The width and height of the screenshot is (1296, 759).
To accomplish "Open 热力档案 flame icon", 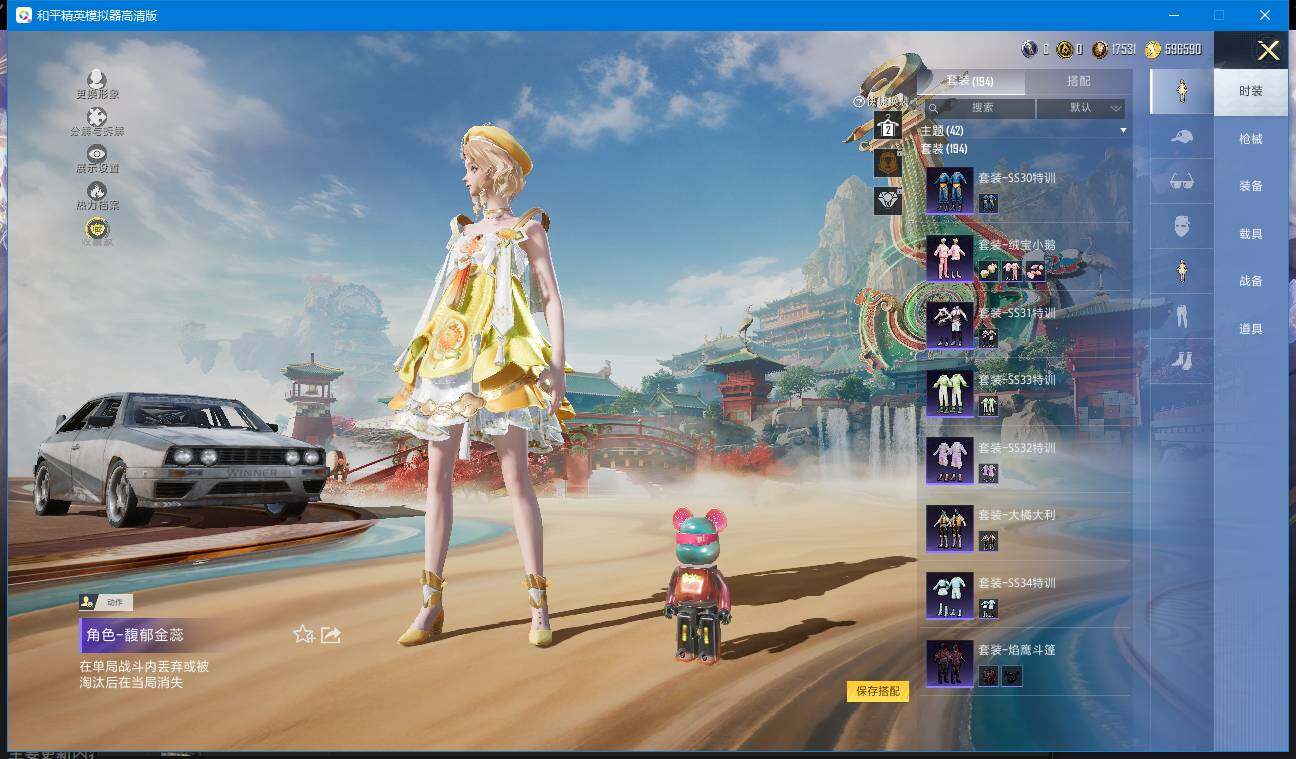I will [x=97, y=191].
